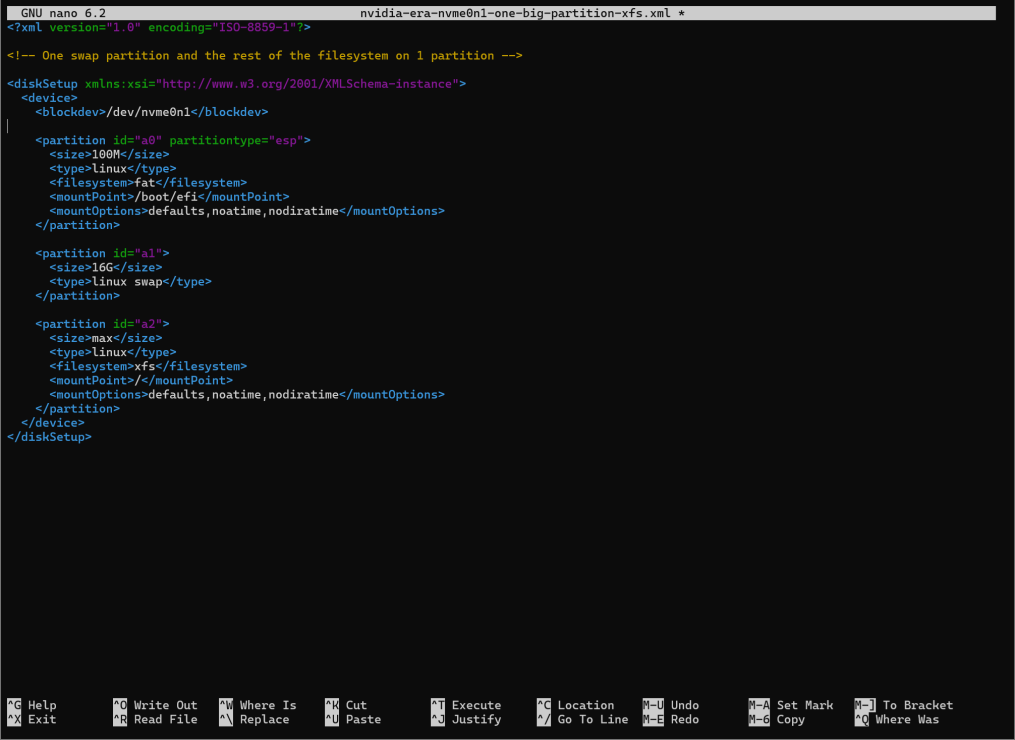Click the ^X Exit shortcut
1015x740 pixels.
[x=32, y=719]
